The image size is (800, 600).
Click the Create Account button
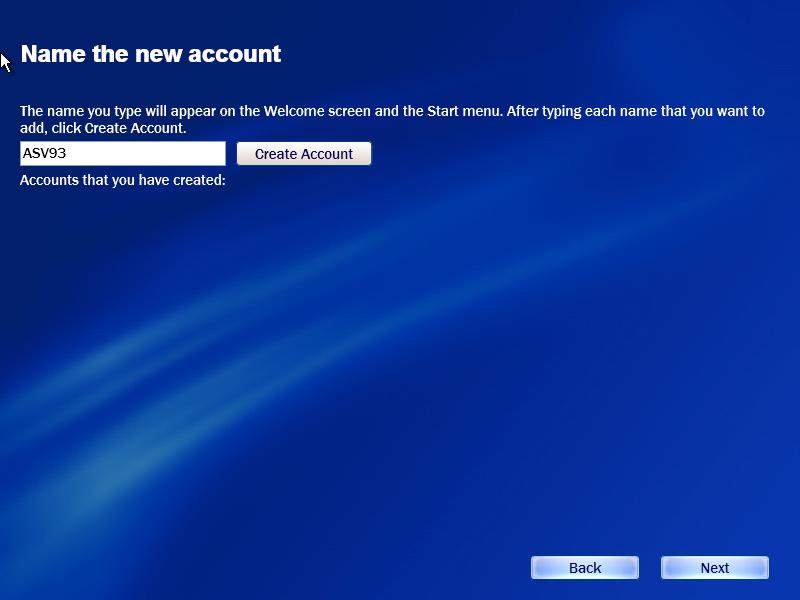[303, 154]
